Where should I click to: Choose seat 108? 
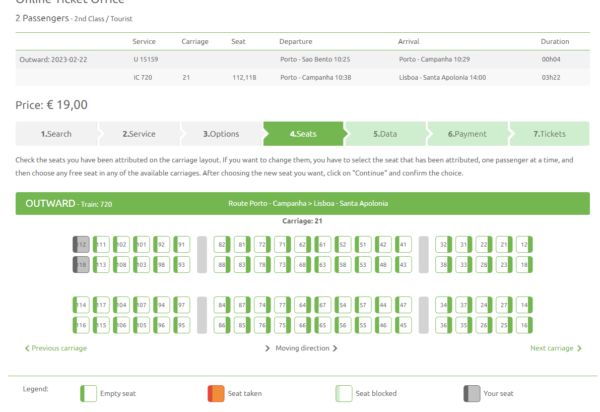(x=121, y=265)
